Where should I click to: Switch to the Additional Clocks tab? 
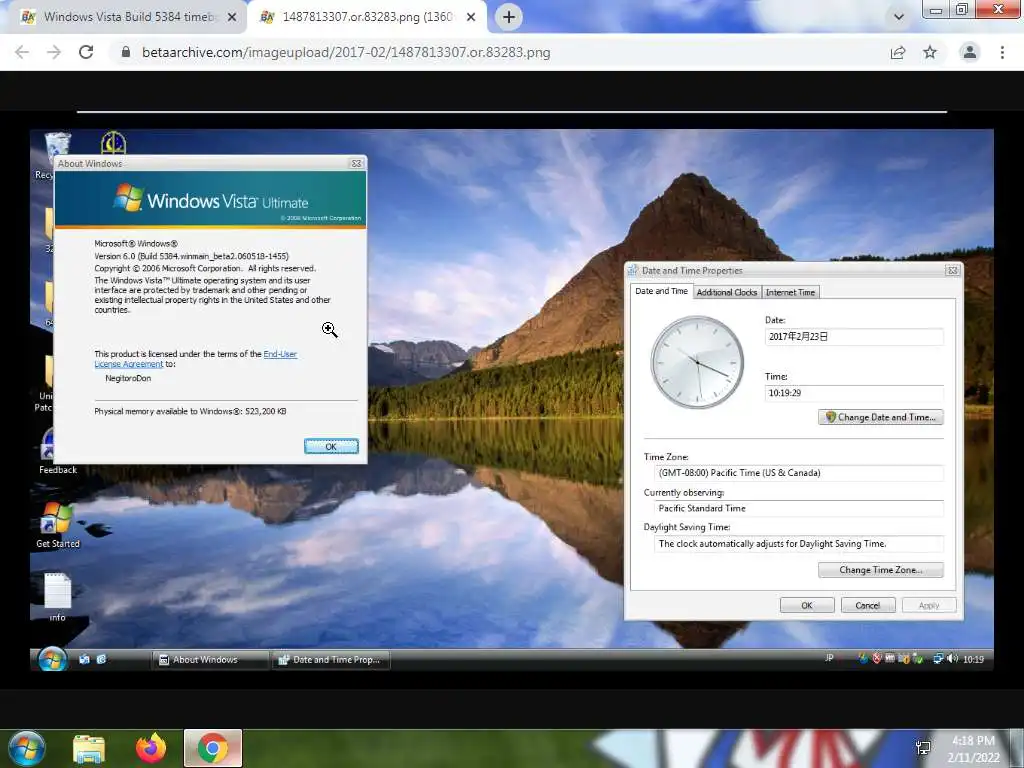click(x=726, y=293)
